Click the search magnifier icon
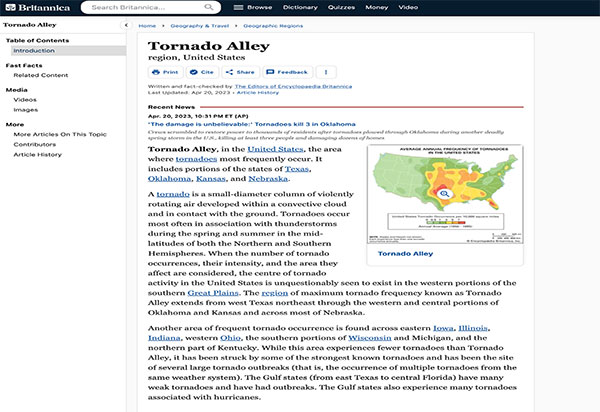Screen dimensions: 600x412 tap(209, 7)
